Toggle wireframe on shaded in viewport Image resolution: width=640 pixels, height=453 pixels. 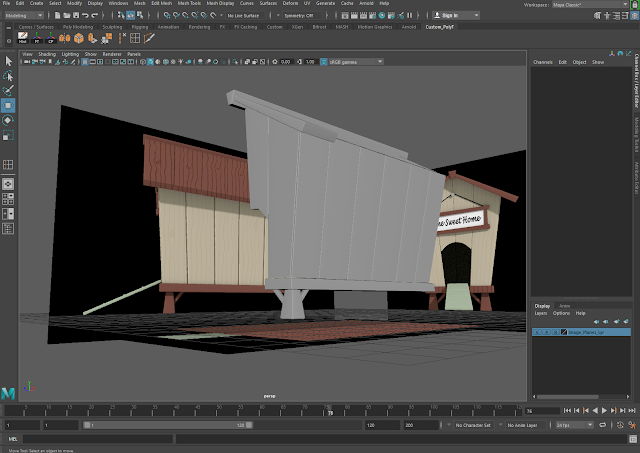(168, 62)
